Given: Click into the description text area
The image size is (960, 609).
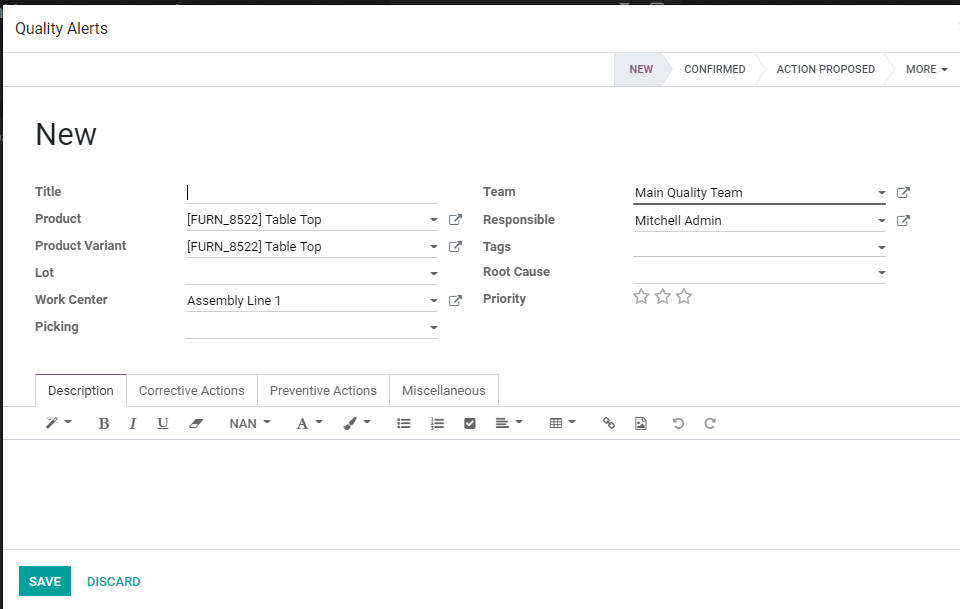Looking at the screenshot, I should coord(481,493).
